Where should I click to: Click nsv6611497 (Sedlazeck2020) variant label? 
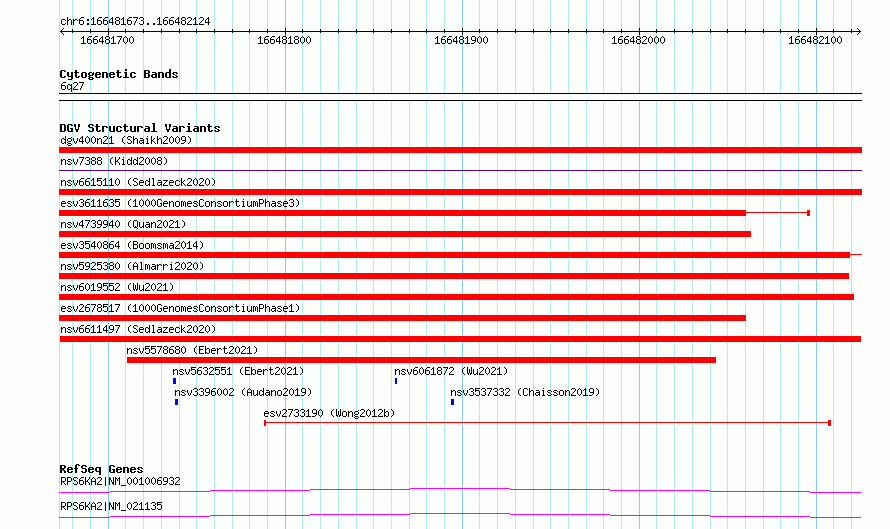(138, 329)
